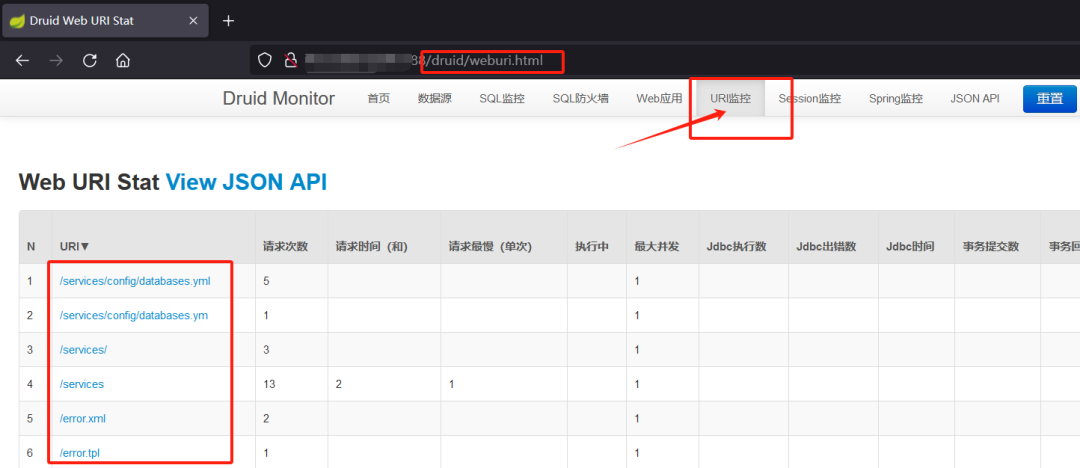Image resolution: width=1080 pixels, height=468 pixels.
Task: Sort by the Jdbc执行数 column header
Action: click(737, 246)
